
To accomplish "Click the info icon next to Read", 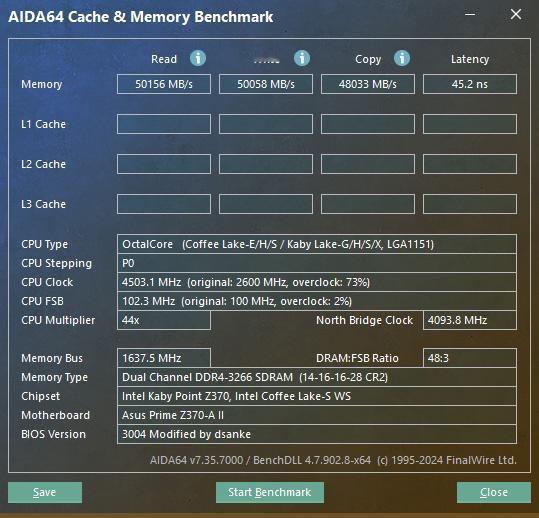I will (198, 58).
